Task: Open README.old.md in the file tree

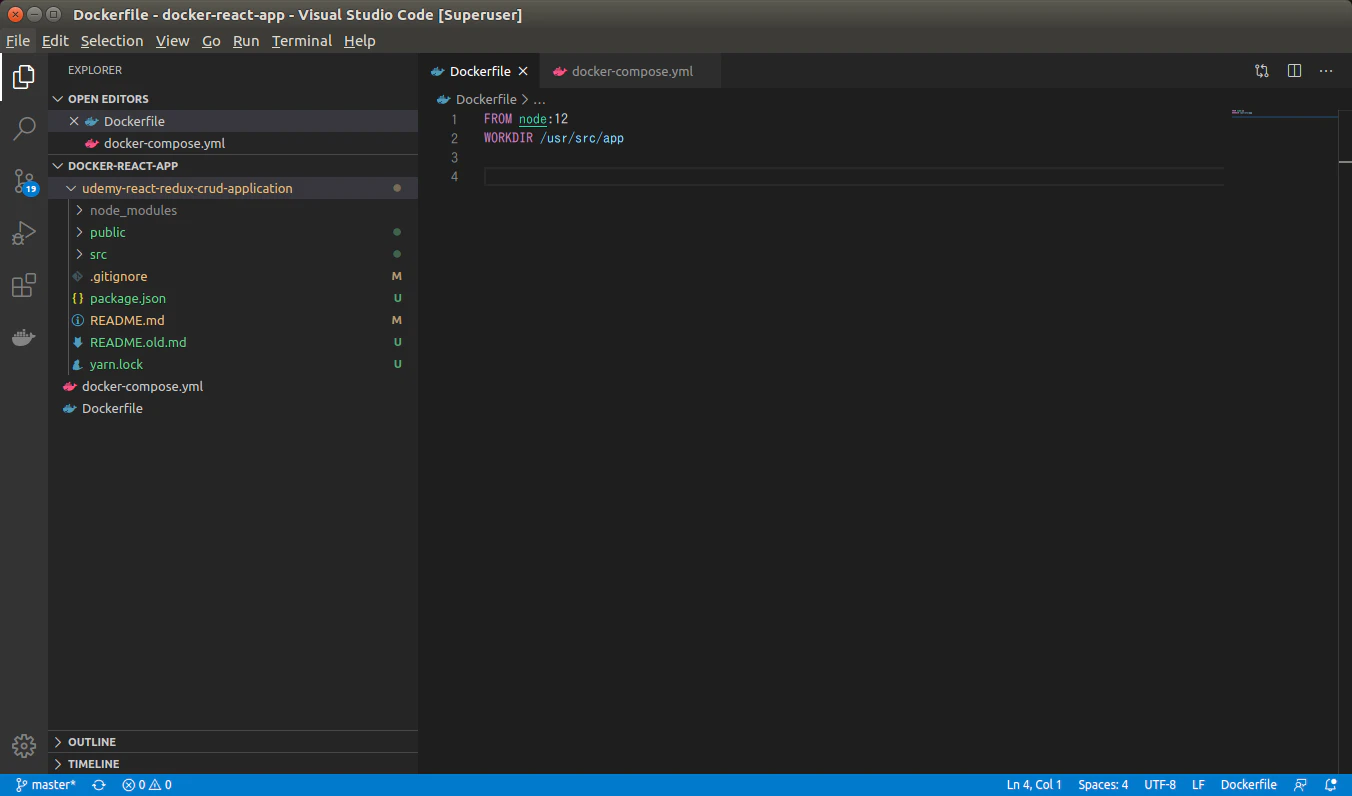Action: 233,342
